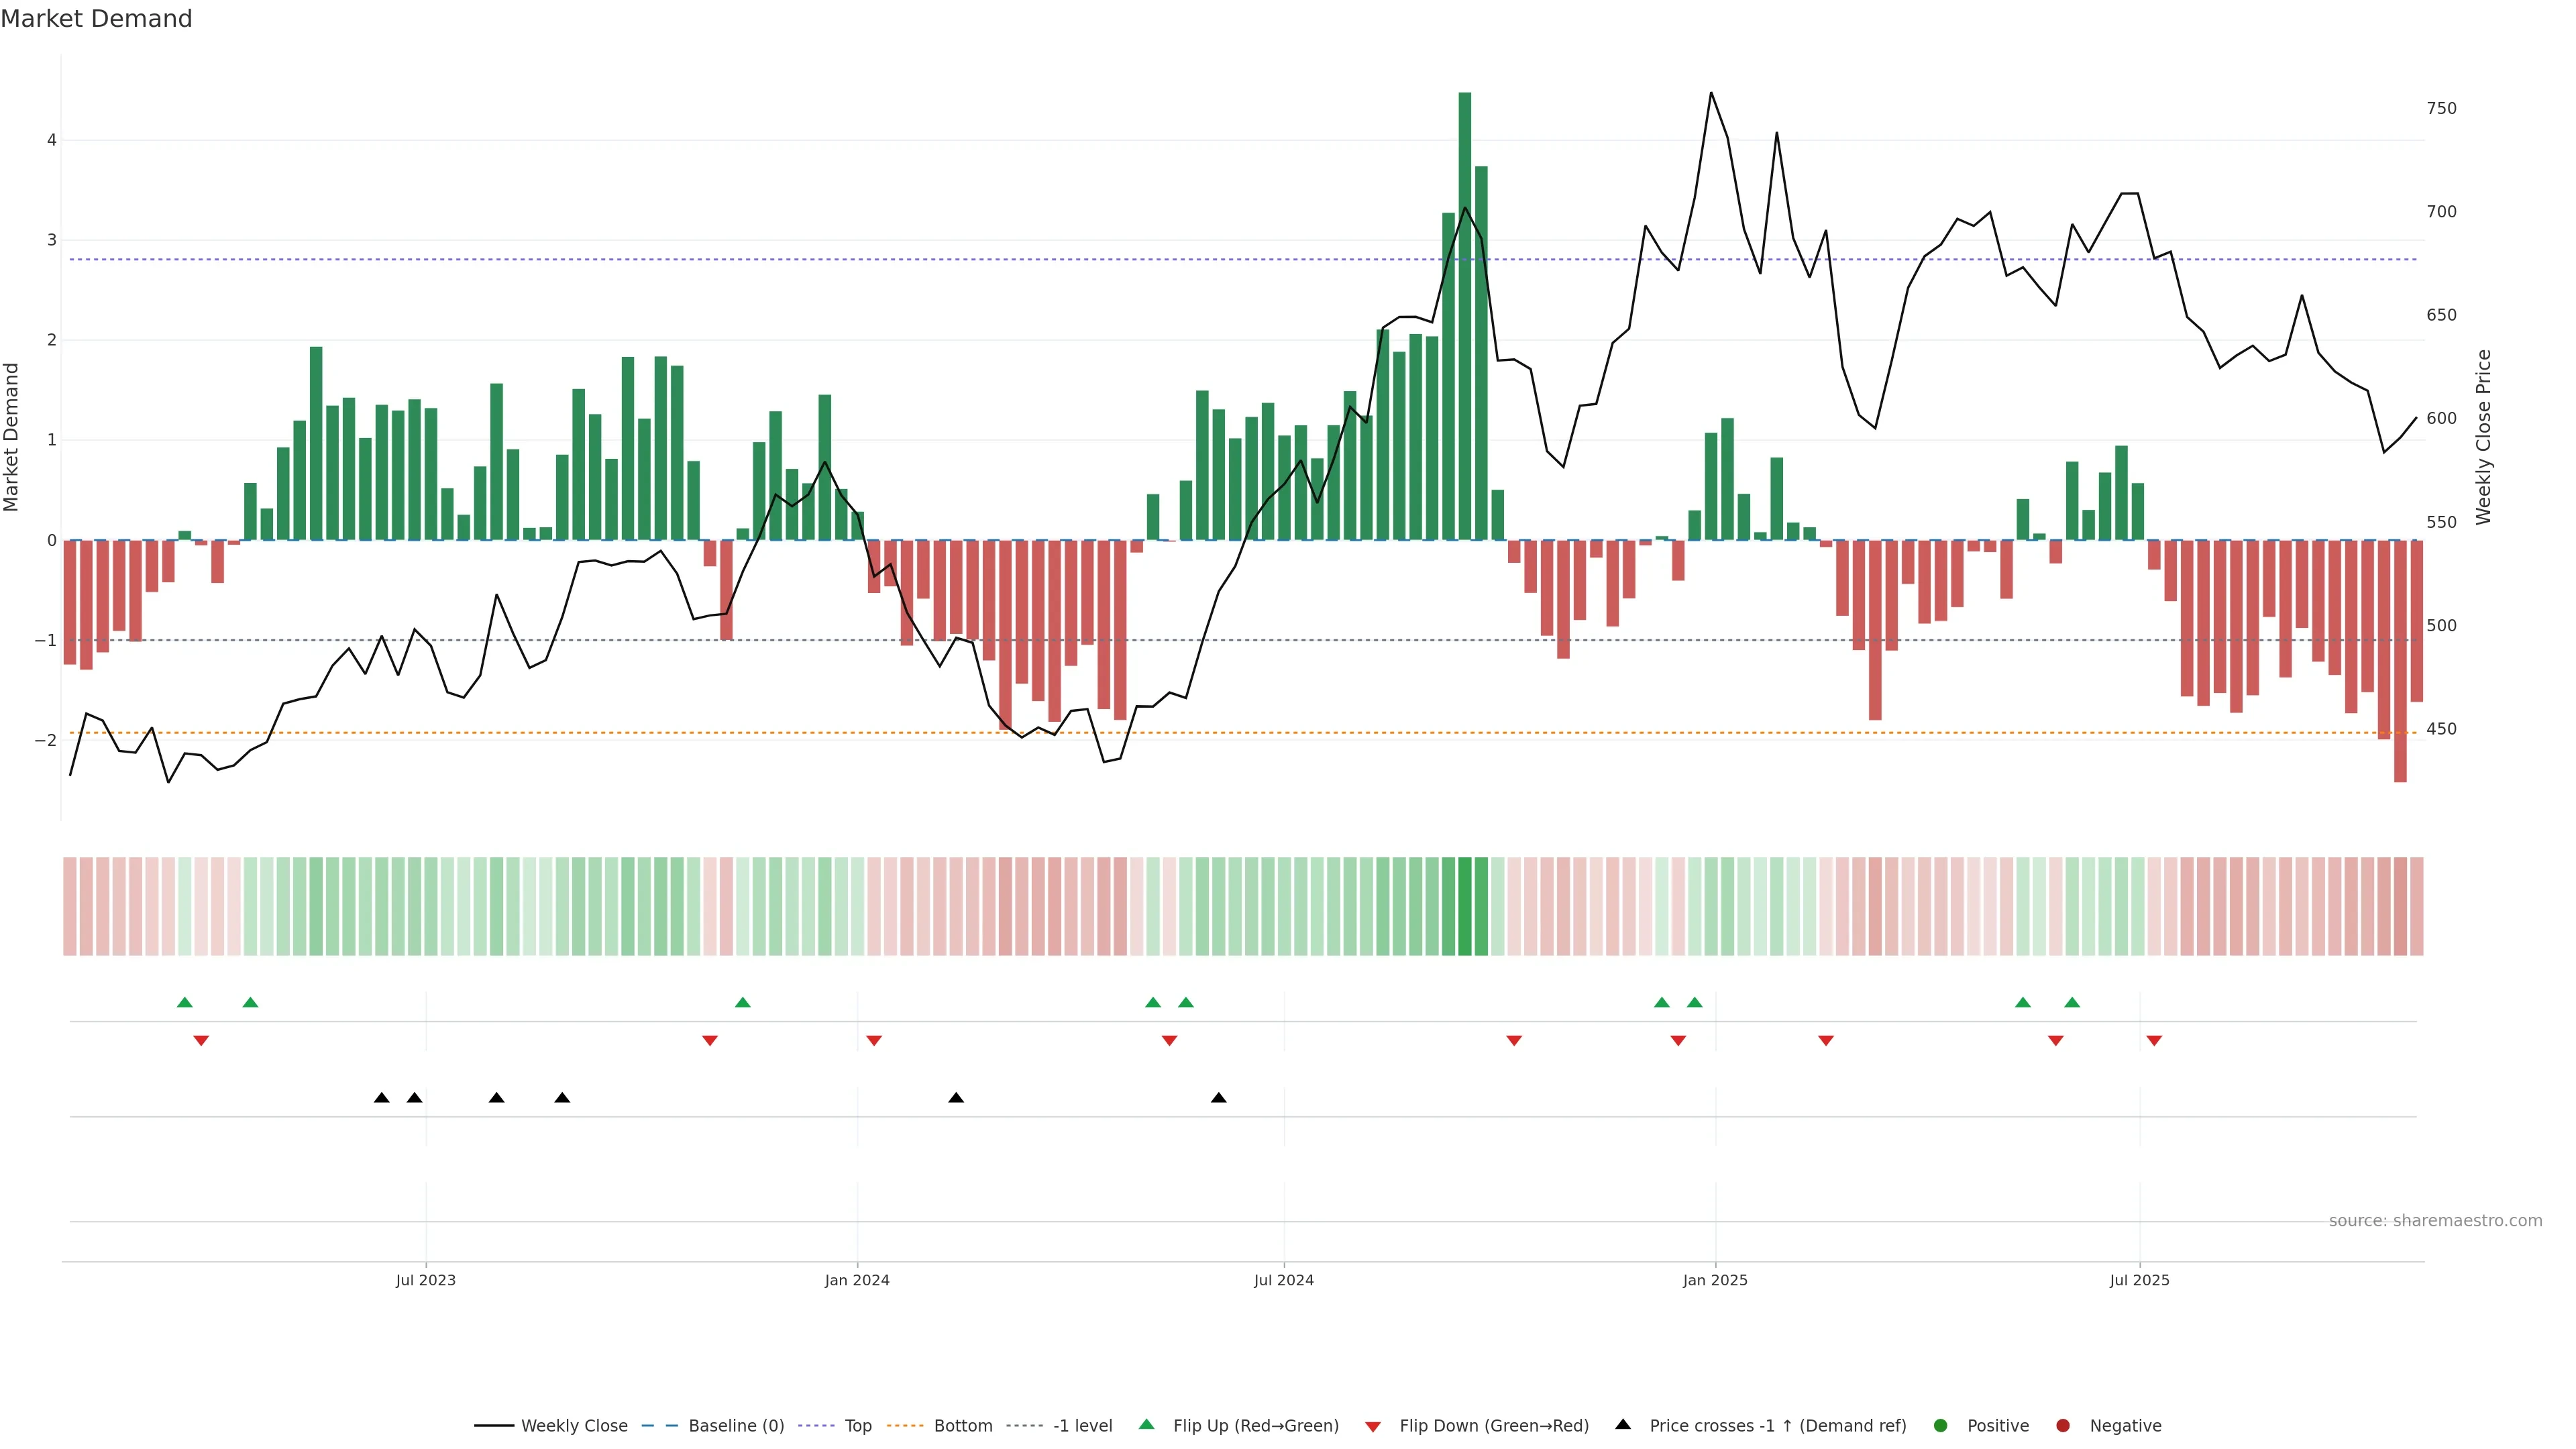Click the leftmost black triangle marker
2576x1449 pixels.
tap(381, 1098)
